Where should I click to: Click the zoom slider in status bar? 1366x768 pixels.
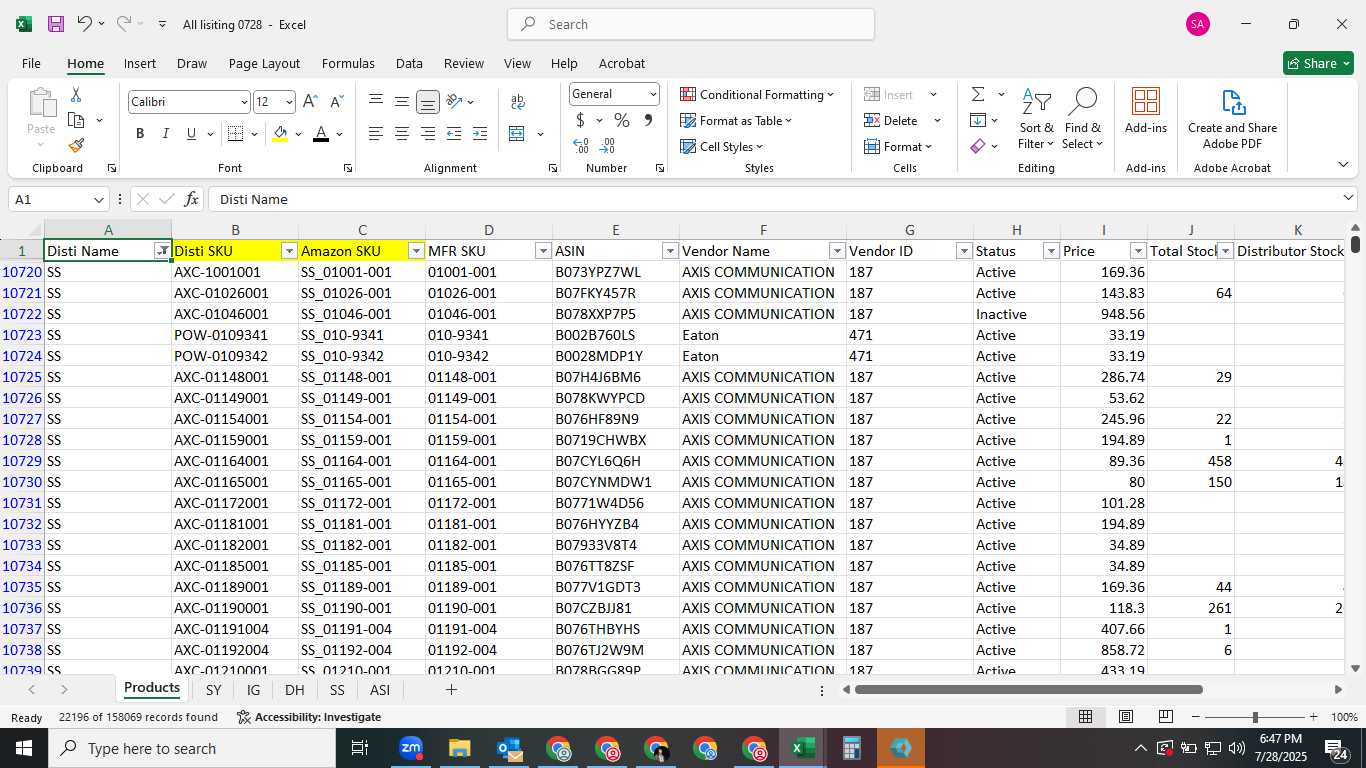1254,717
